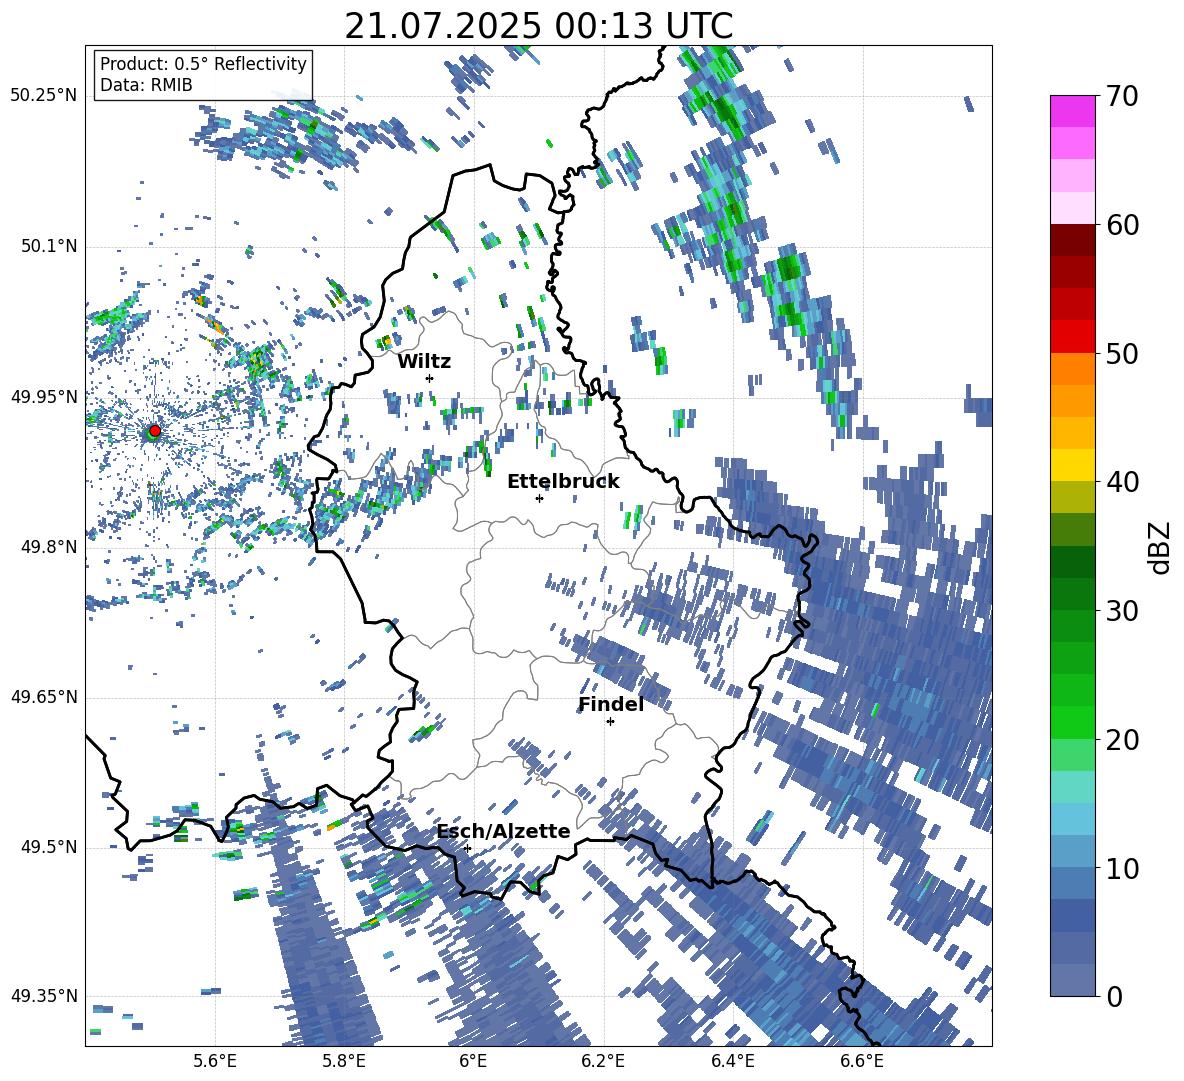Click the Data: RMIB text

click(146, 85)
